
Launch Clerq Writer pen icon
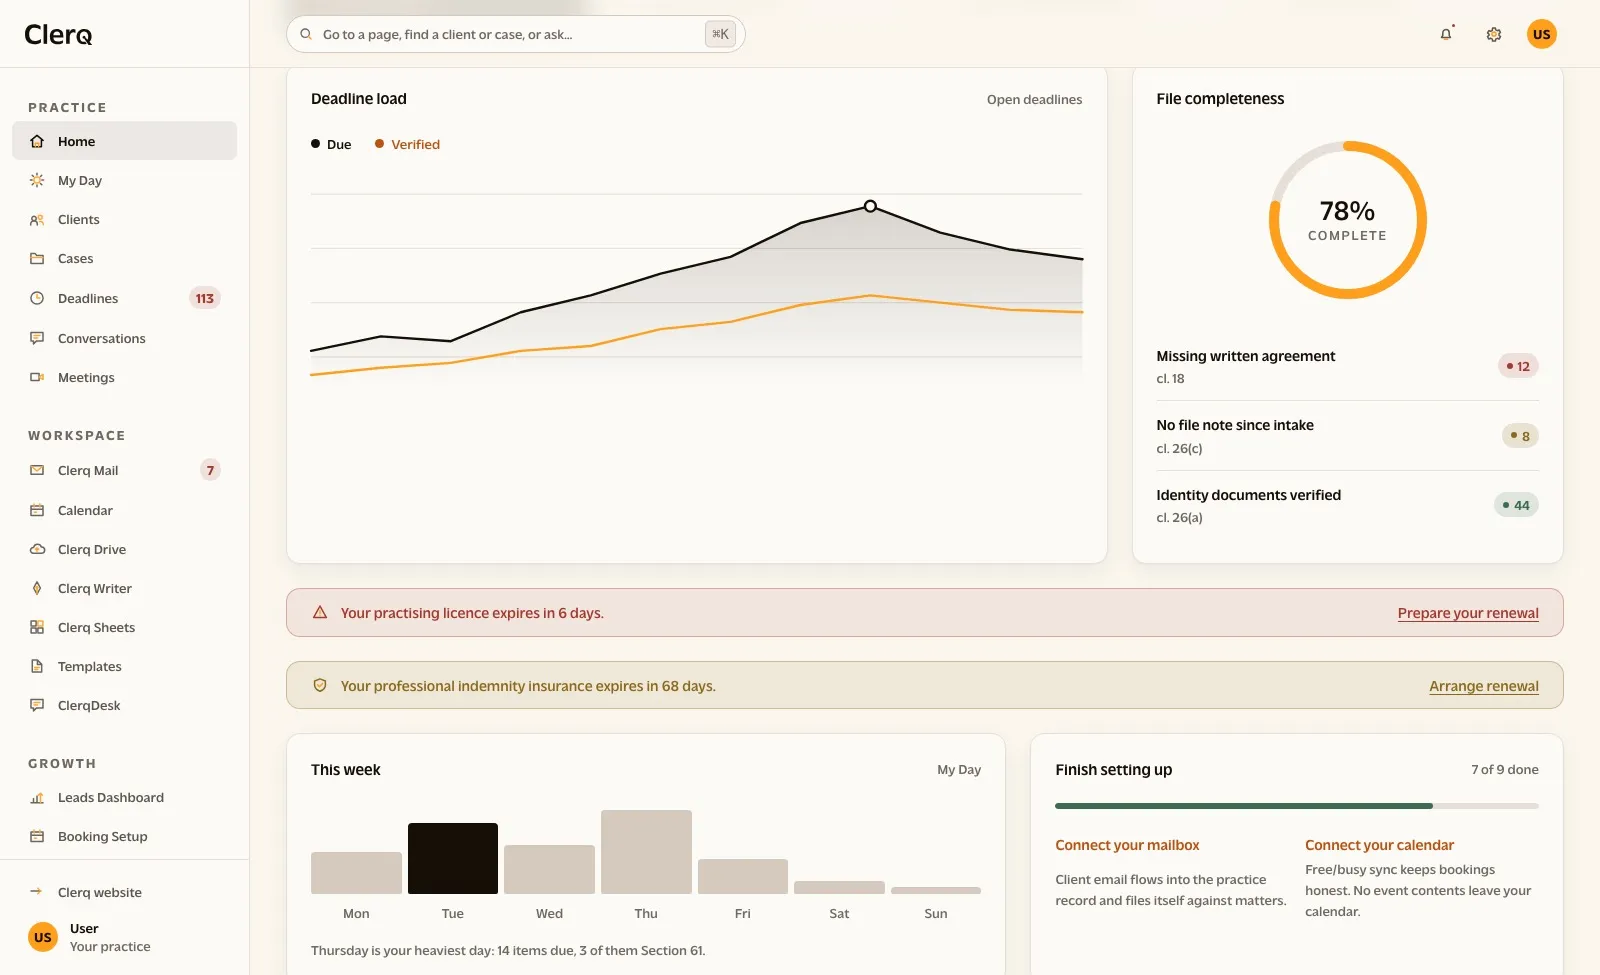37,588
